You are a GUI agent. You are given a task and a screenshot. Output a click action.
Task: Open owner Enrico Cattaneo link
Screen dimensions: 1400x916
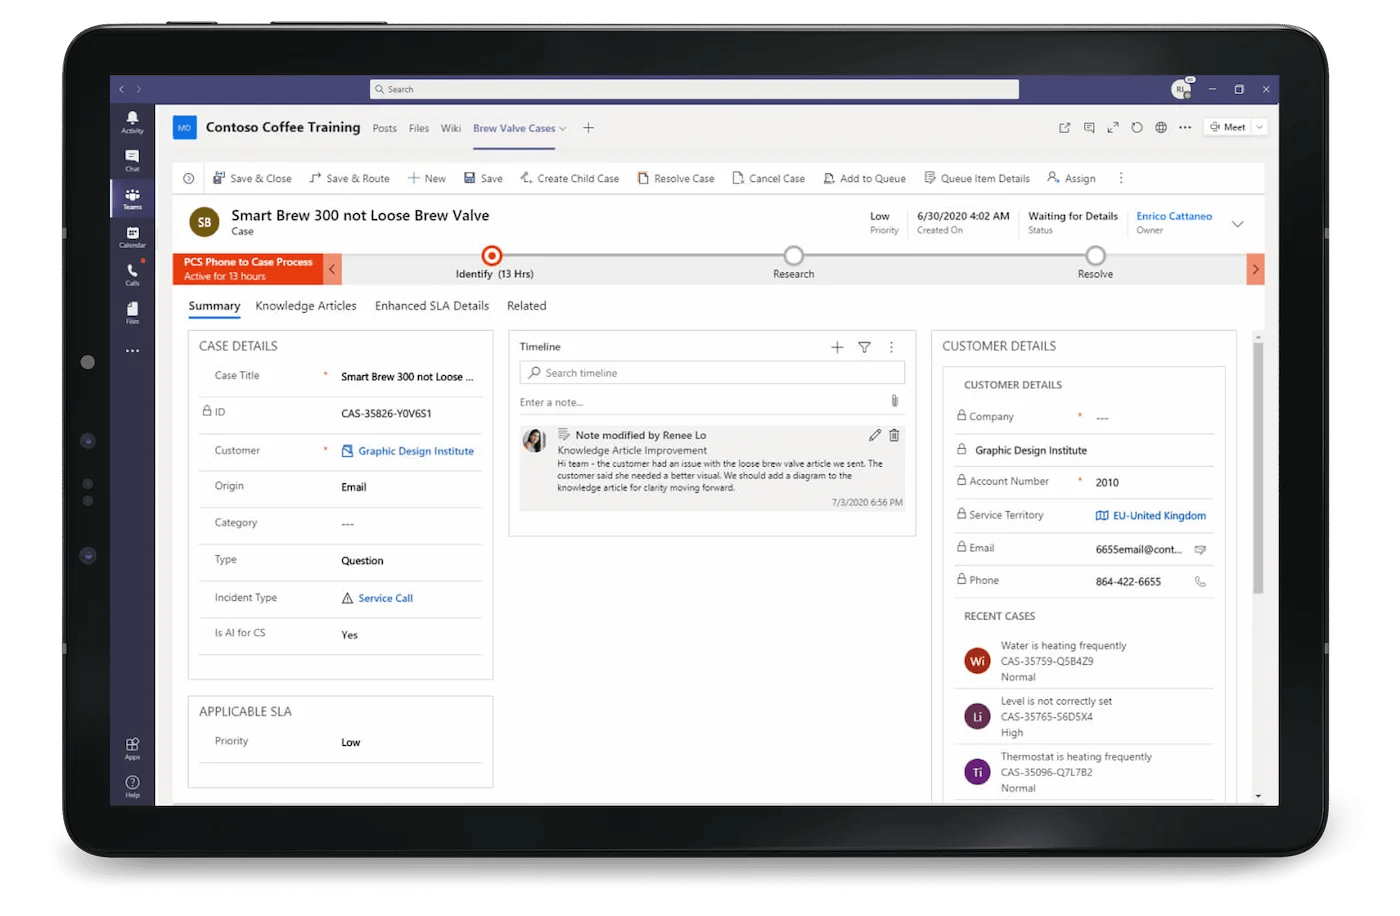point(1174,216)
